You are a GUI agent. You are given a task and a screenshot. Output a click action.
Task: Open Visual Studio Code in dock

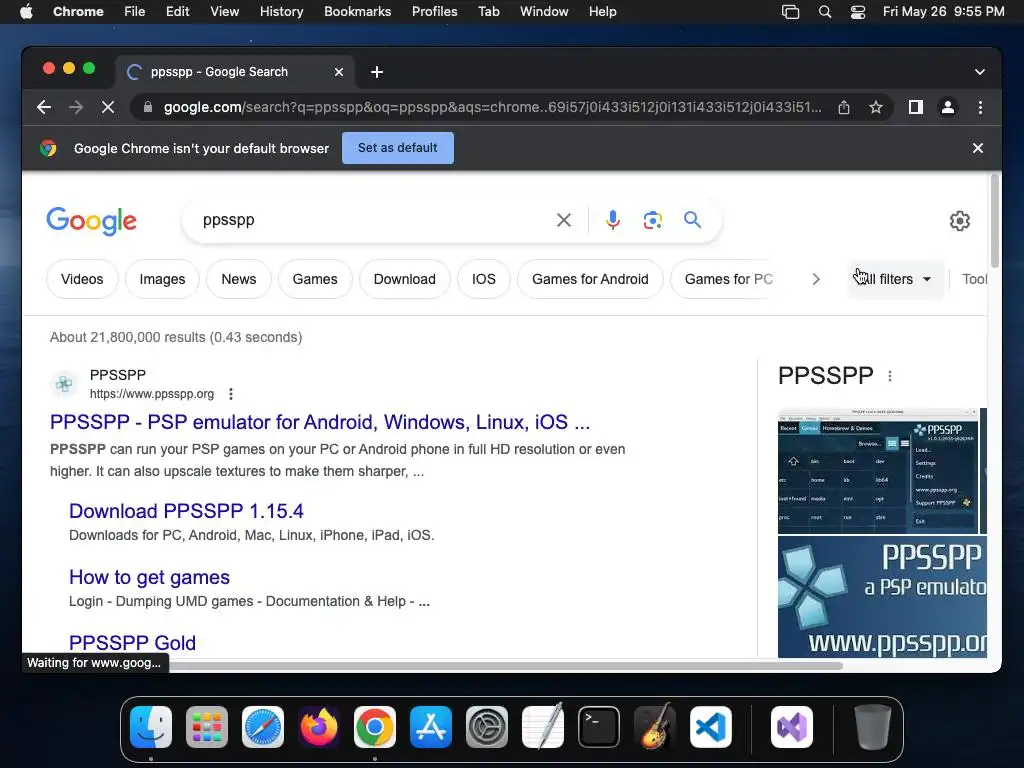click(x=711, y=727)
